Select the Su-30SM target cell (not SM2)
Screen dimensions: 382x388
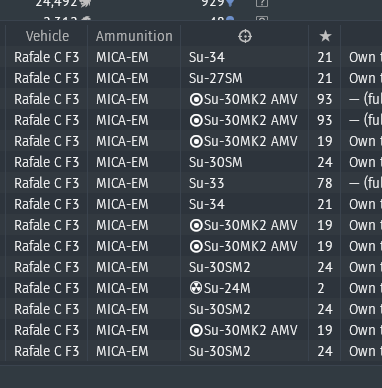pyautogui.click(x=216, y=162)
